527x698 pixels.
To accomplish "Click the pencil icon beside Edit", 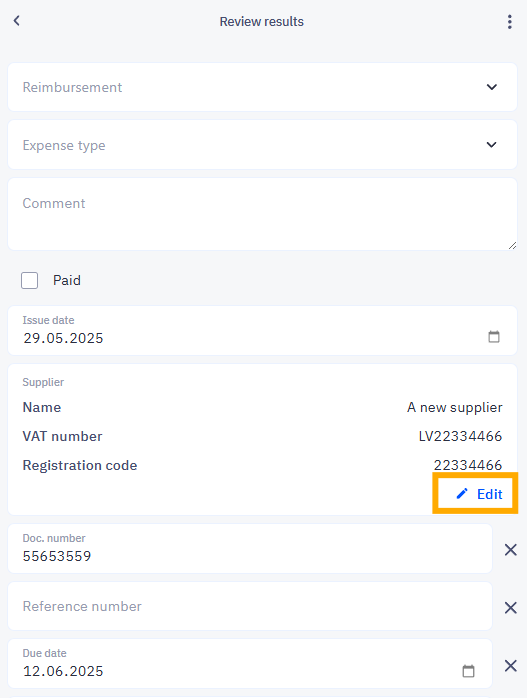I will tap(462, 494).
